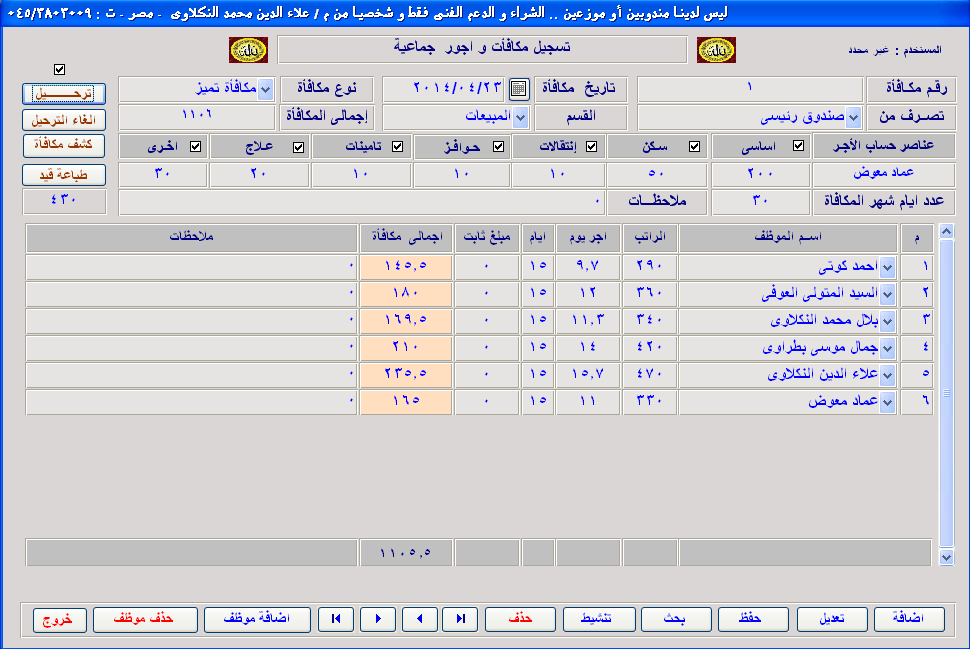The height and width of the screenshot is (649, 970).
Task: Click the gold emblem logo right of the title
Action: 716,50
